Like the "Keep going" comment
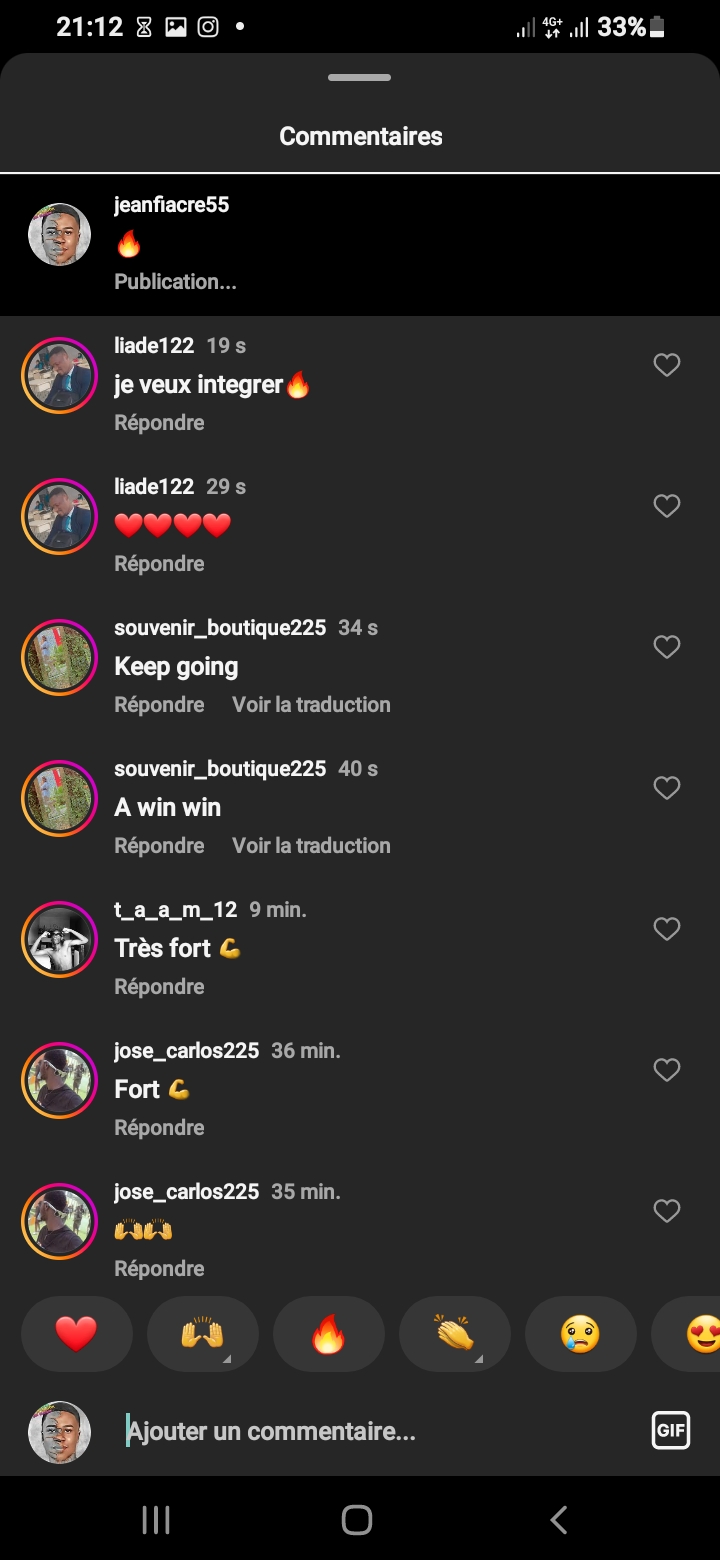 (x=666, y=648)
